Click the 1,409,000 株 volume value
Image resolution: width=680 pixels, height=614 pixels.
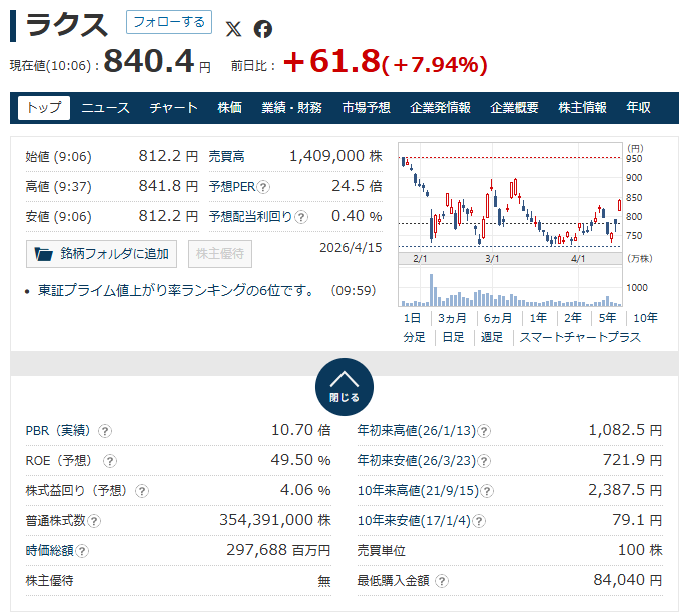[x=336, y=156]
